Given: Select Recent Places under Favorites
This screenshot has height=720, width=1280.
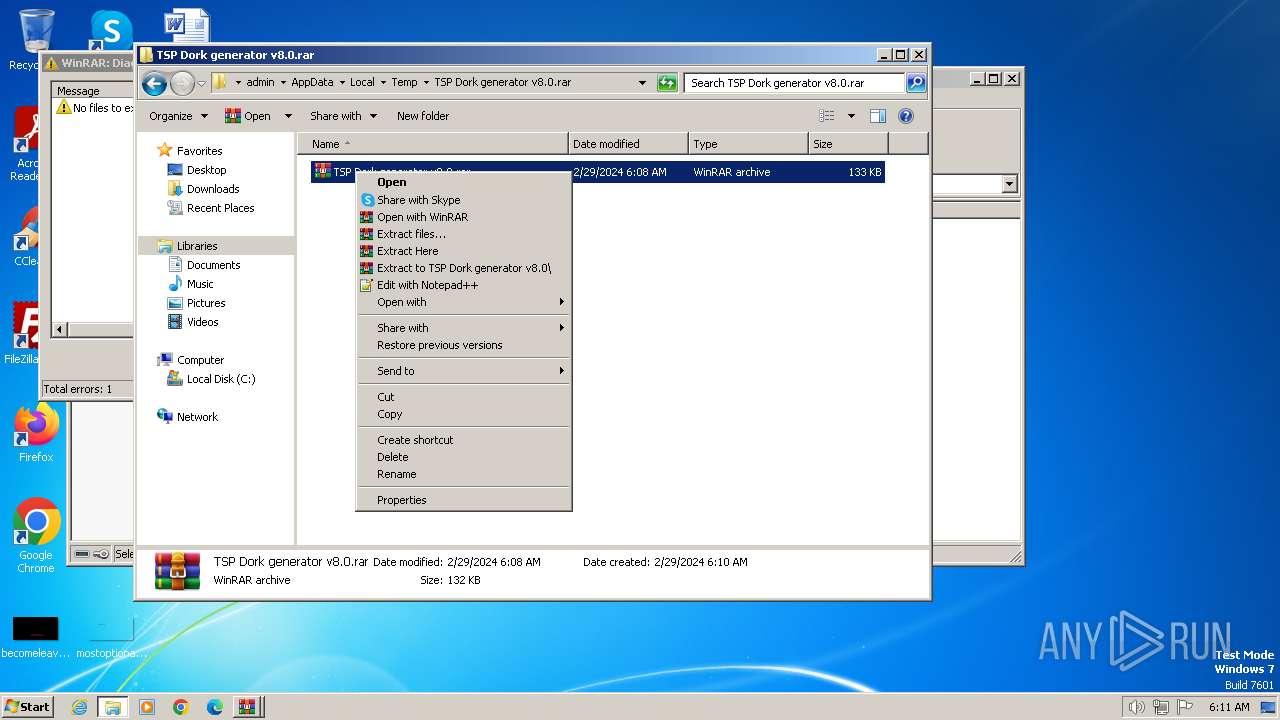Looking at the screenshot, I should pos(220,208).
